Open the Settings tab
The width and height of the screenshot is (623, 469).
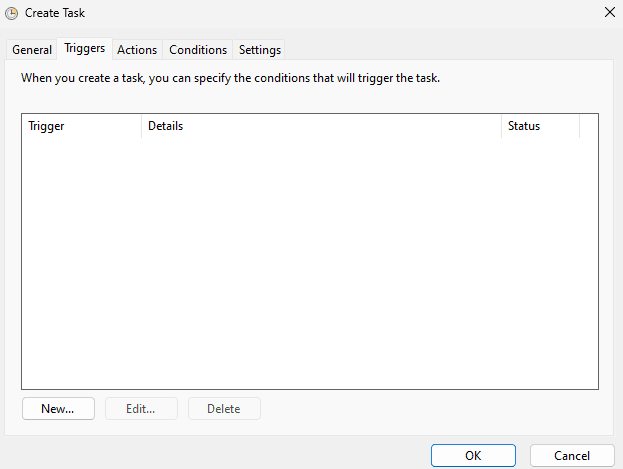coord(259,50)
